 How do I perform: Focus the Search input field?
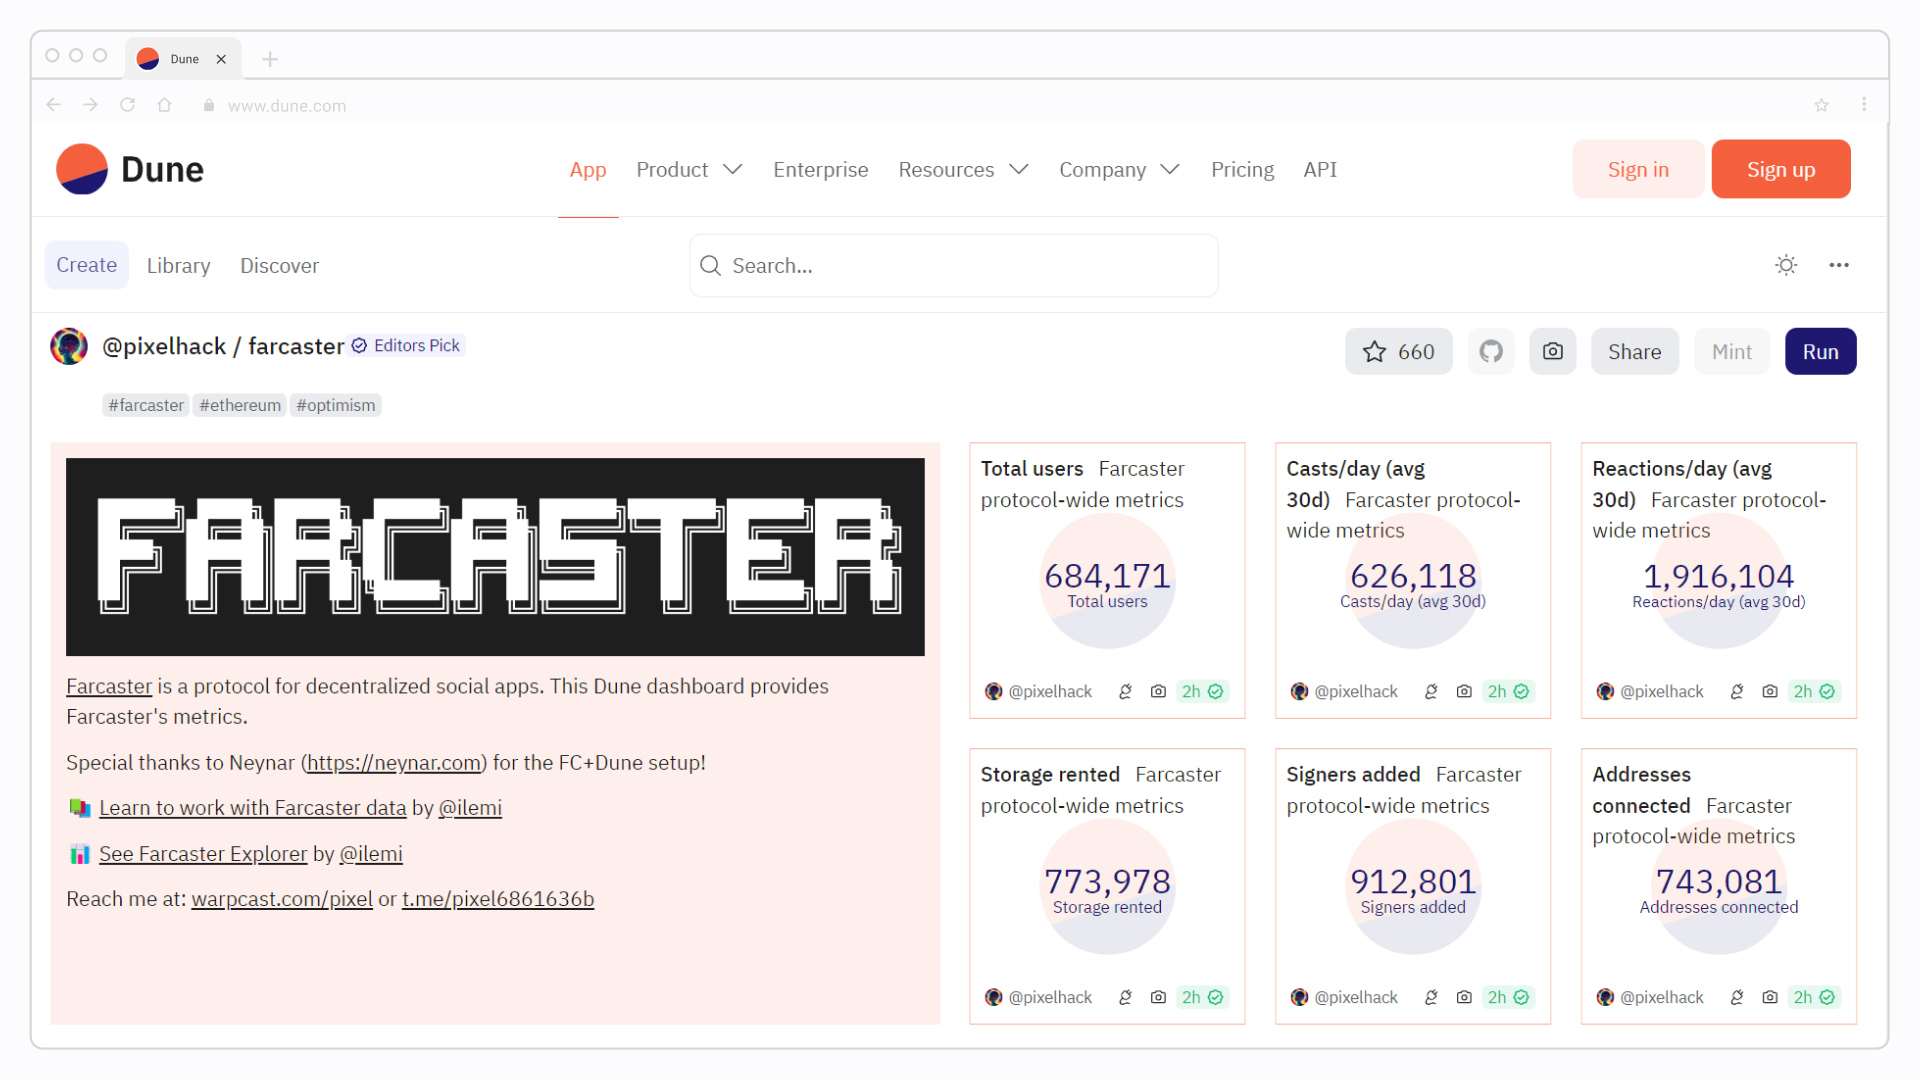click(953, 266)
